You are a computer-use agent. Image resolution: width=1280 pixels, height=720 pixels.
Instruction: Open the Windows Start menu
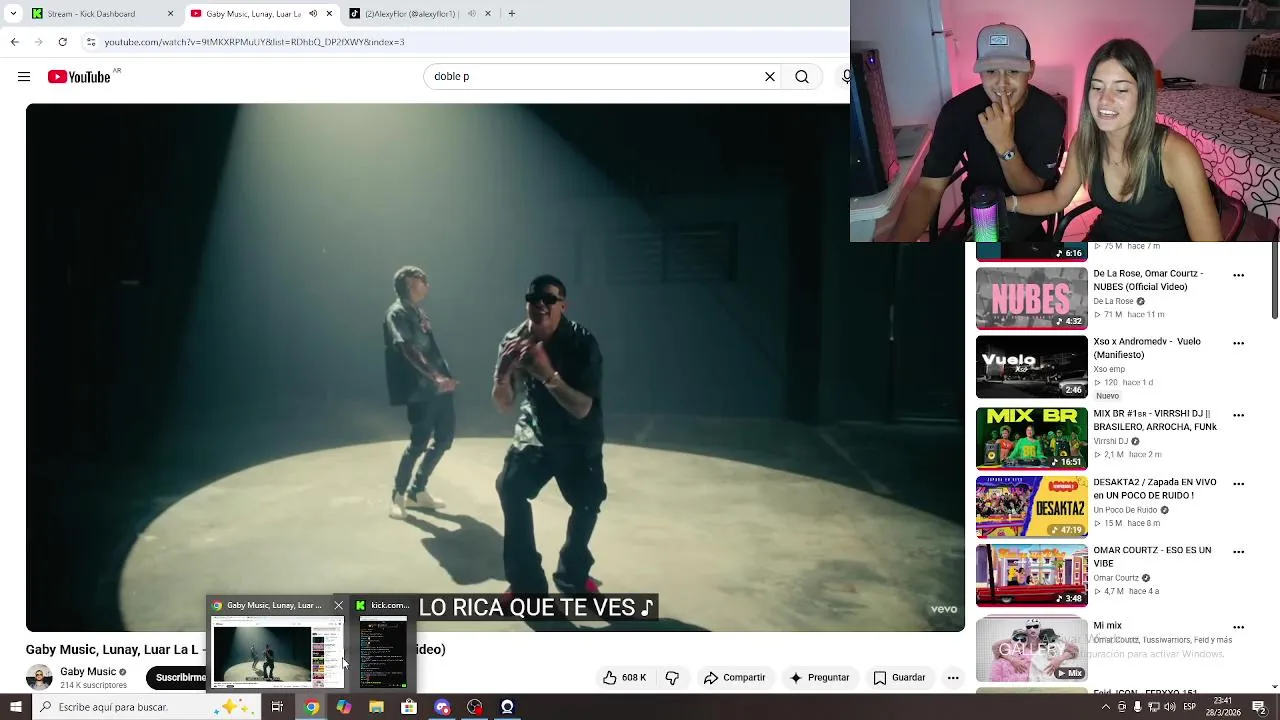15,707
